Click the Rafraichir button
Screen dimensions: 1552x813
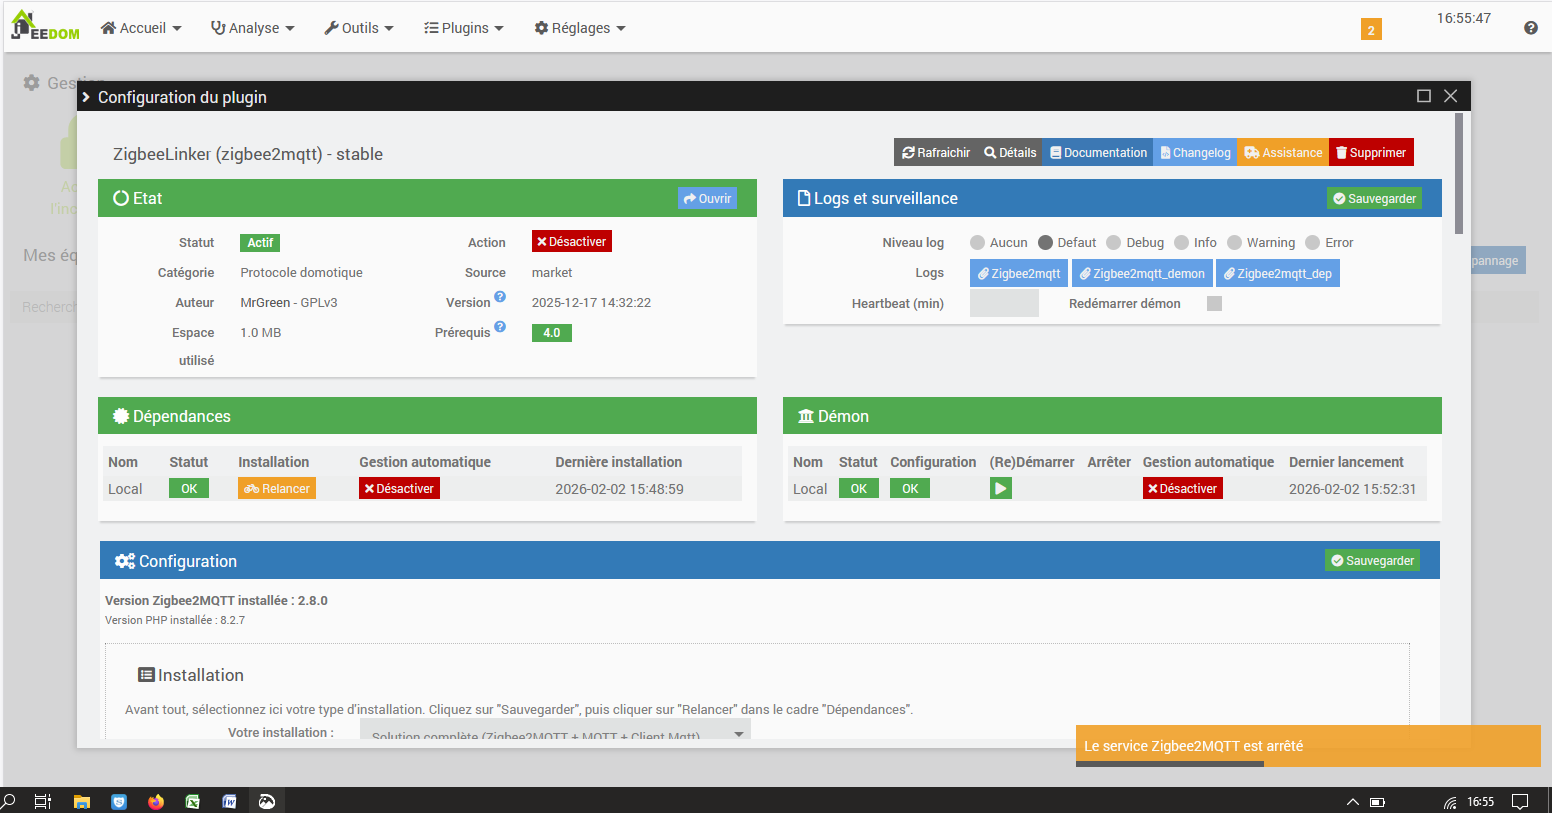(x=936, y=153)
